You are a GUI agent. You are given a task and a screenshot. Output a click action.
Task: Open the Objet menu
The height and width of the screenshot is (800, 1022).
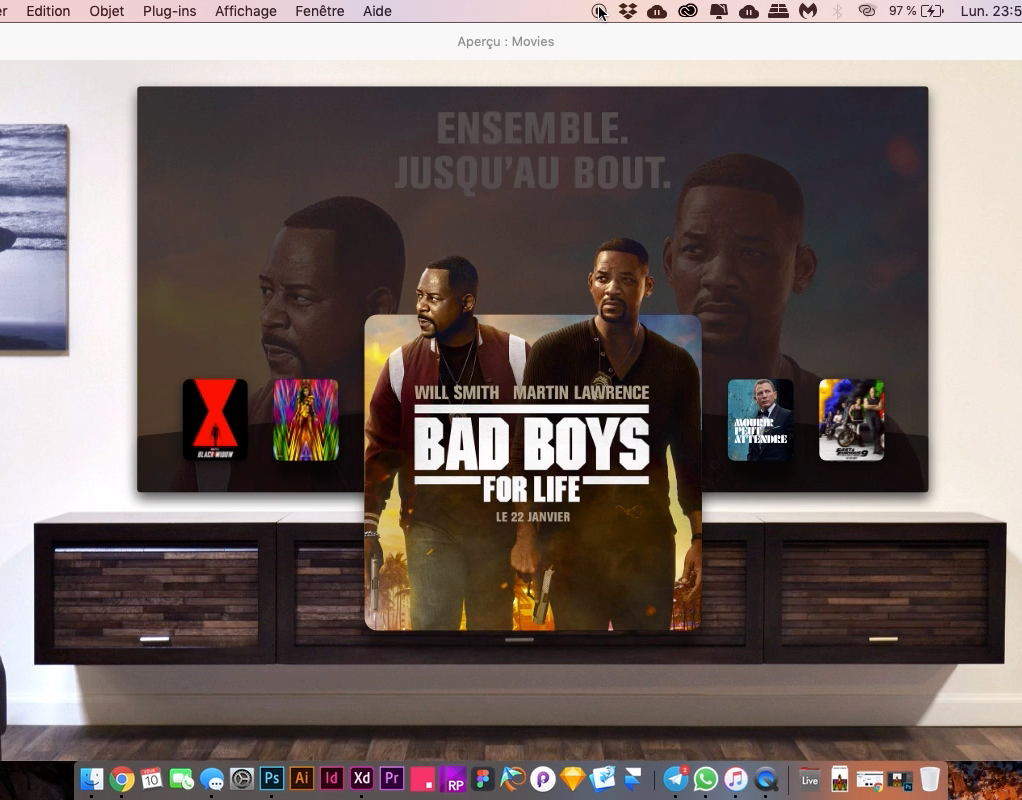pyautogui.click(x=107, y=11)
